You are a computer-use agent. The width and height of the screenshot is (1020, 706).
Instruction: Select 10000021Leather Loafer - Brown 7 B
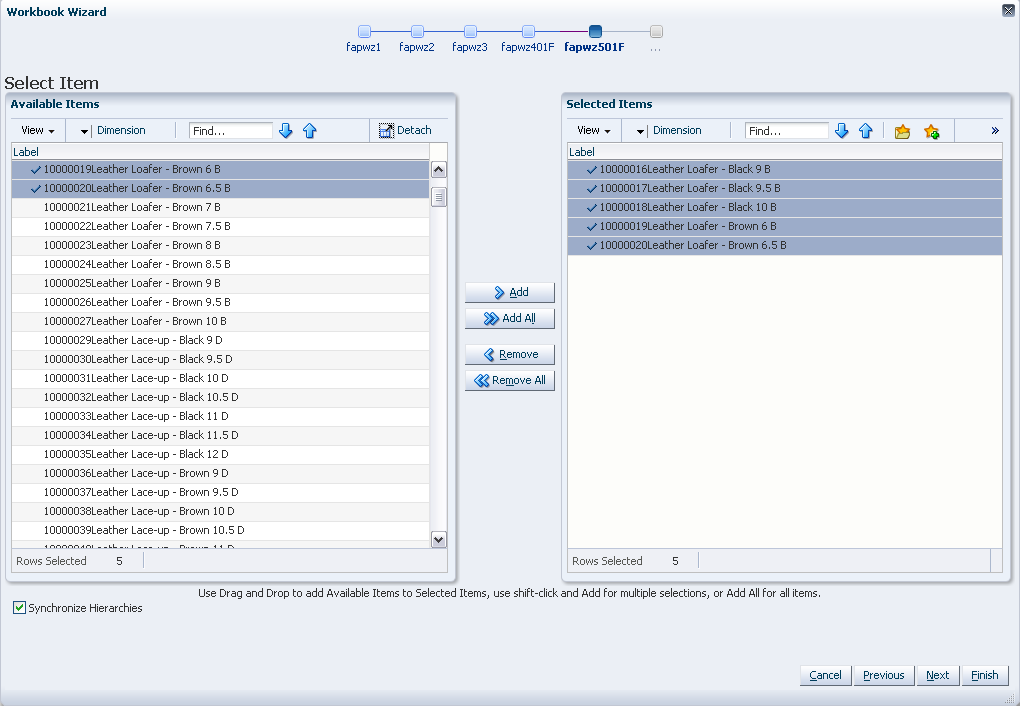(x=221, y=207)
